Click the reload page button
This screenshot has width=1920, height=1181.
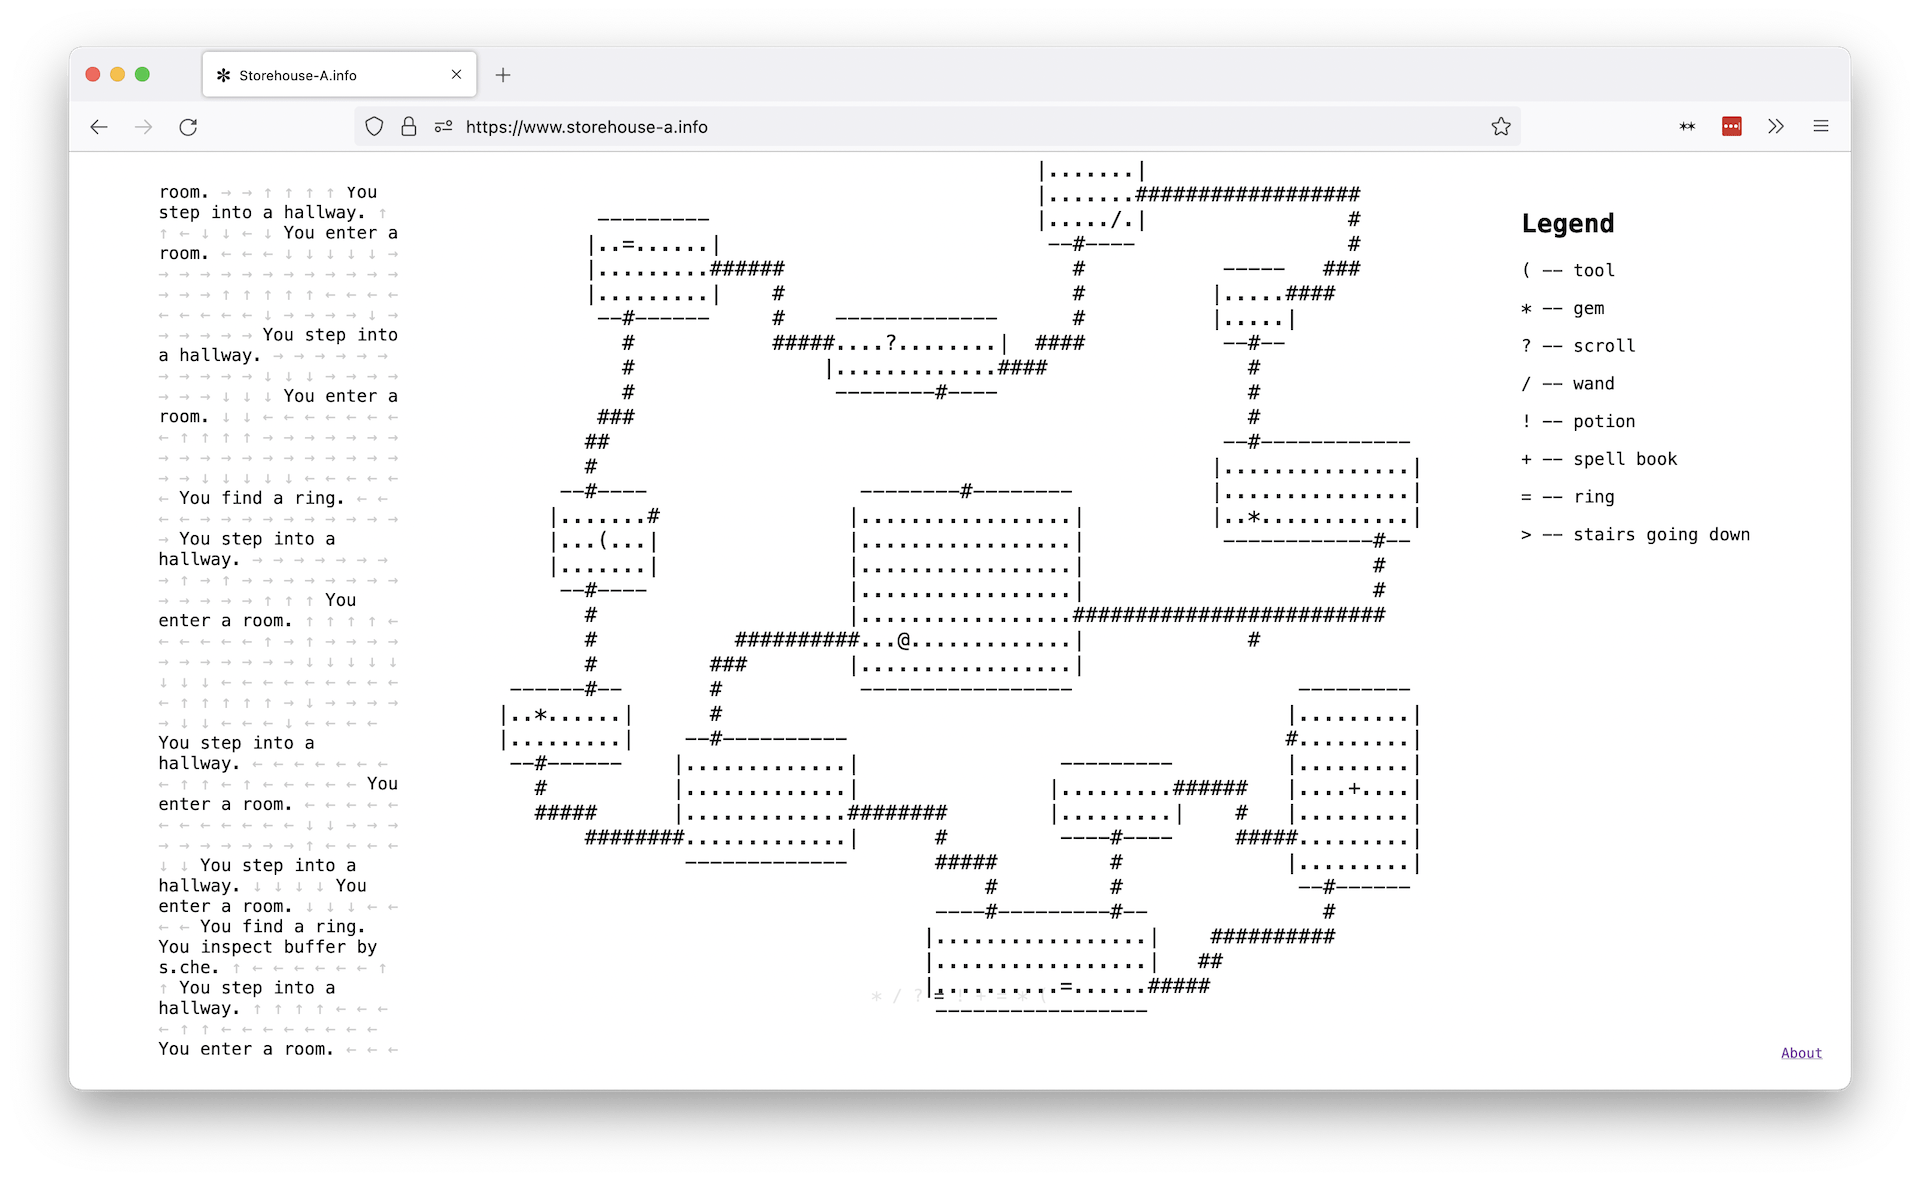191,123
